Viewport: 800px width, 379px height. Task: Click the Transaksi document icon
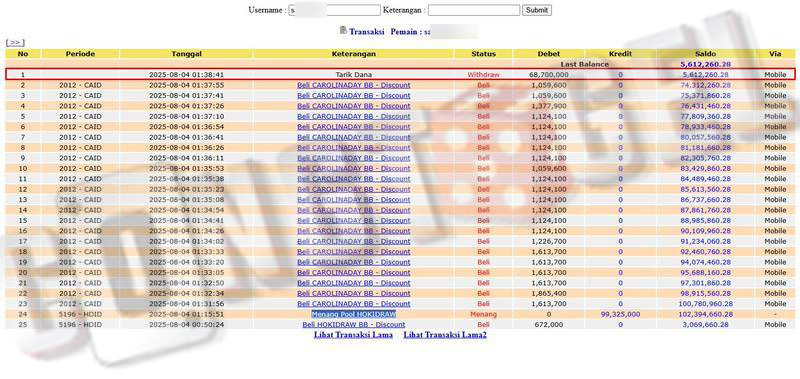pos(343,31)
